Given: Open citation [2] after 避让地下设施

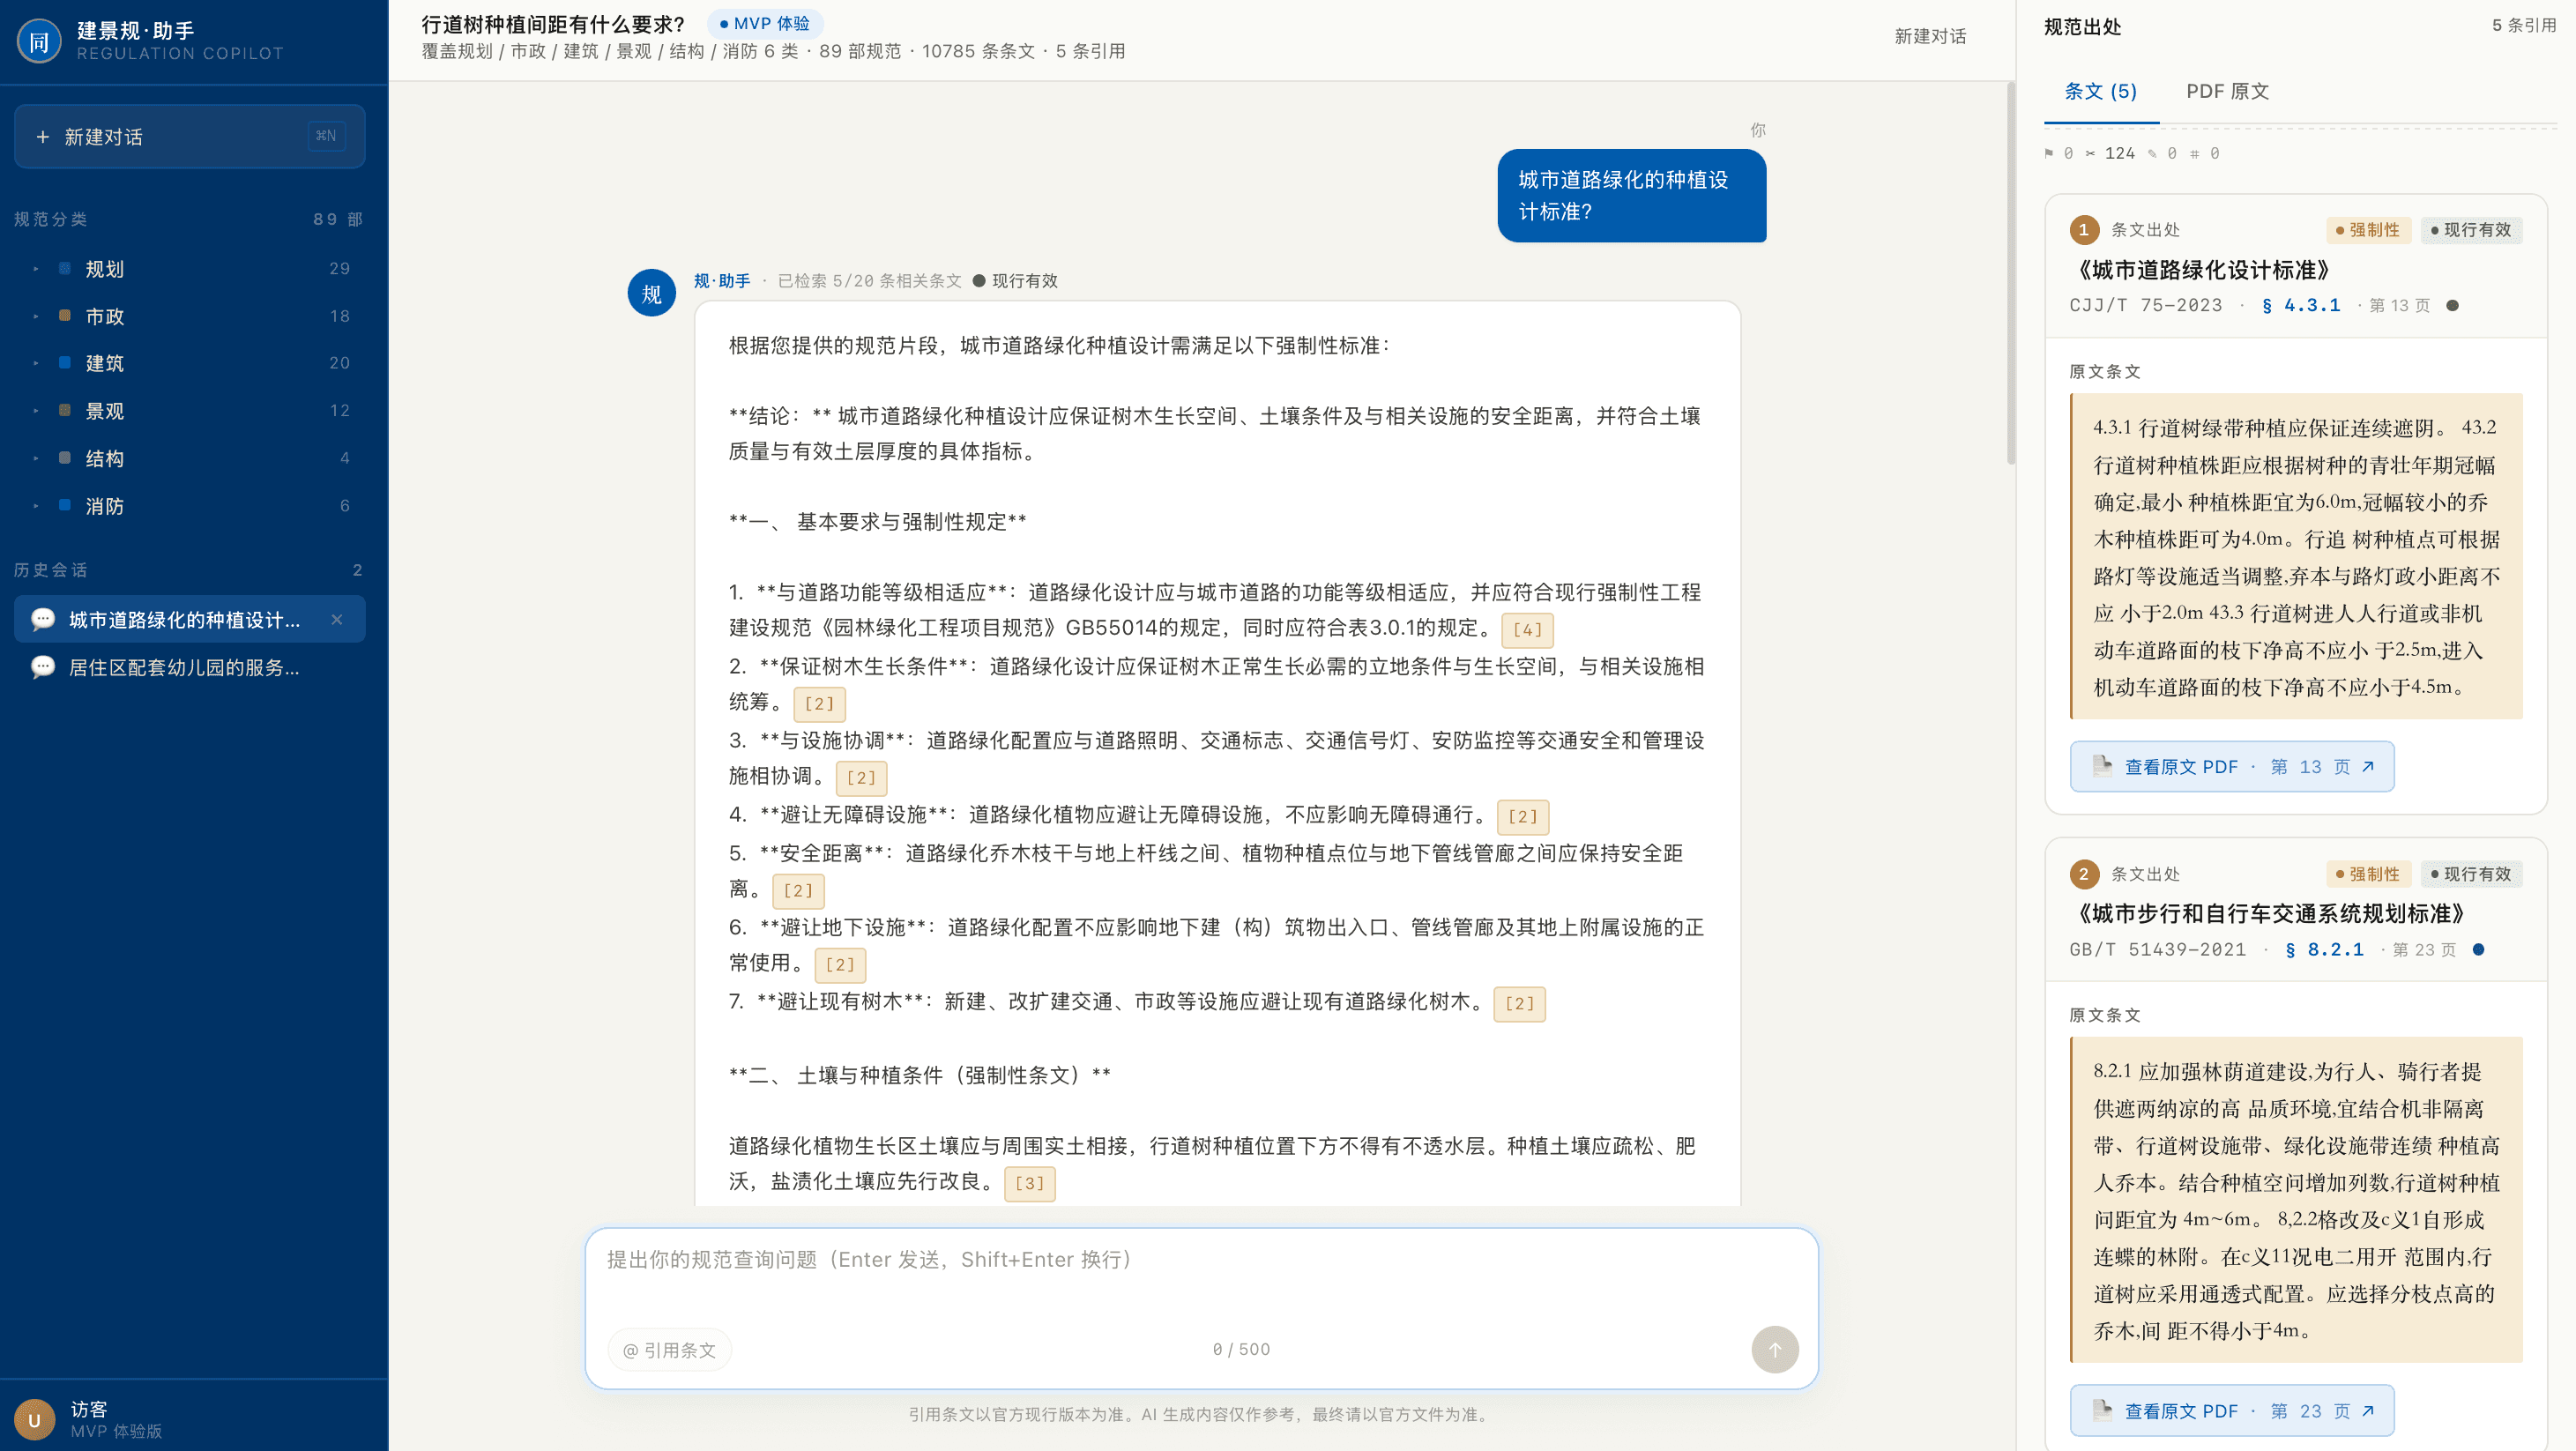Looking at the screenshot, I should [840, 965].
